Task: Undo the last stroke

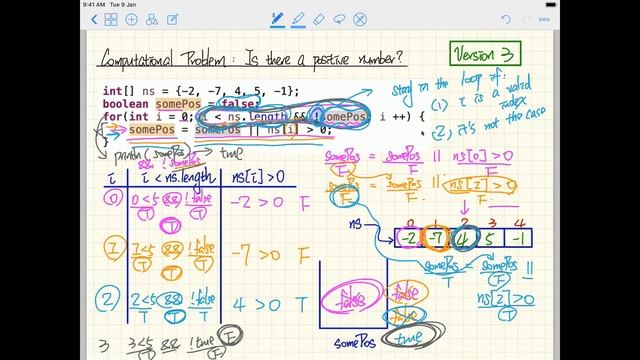Action: [x=506, y=19]
